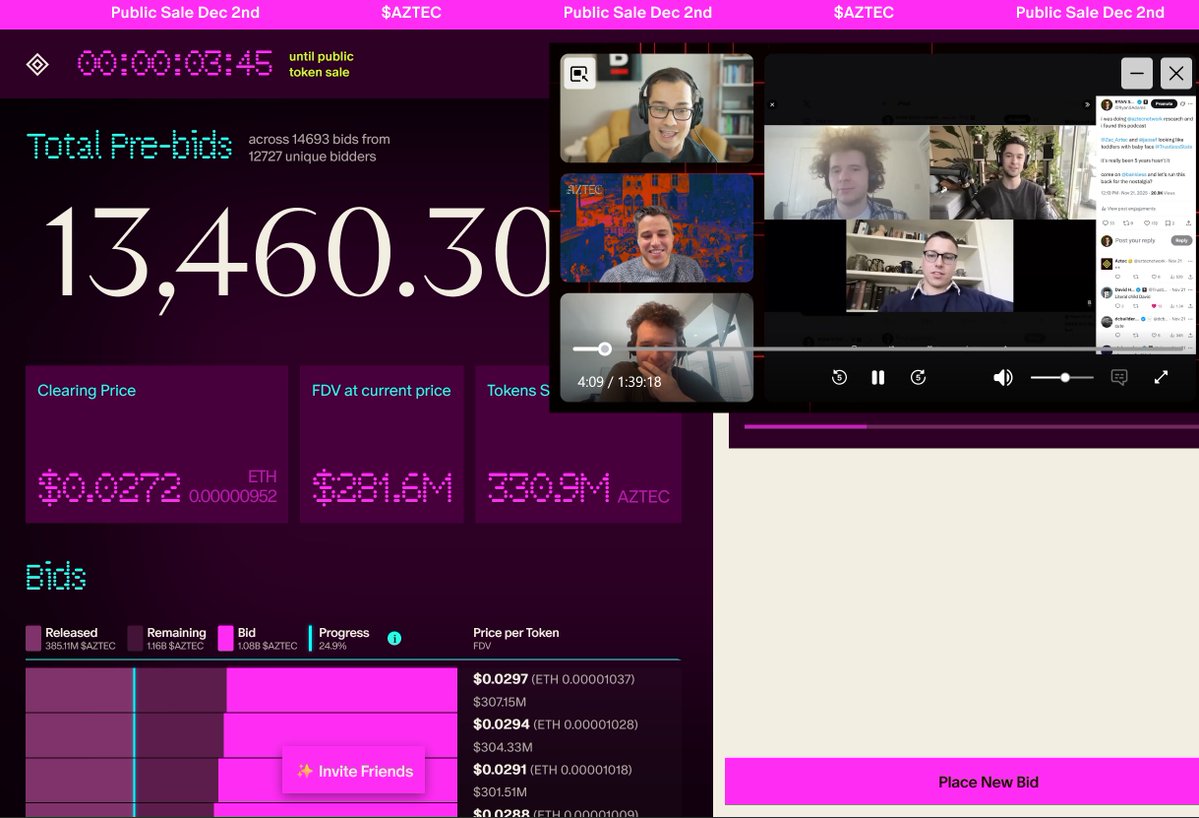Click the $0.0297 price row

(554, 679)
